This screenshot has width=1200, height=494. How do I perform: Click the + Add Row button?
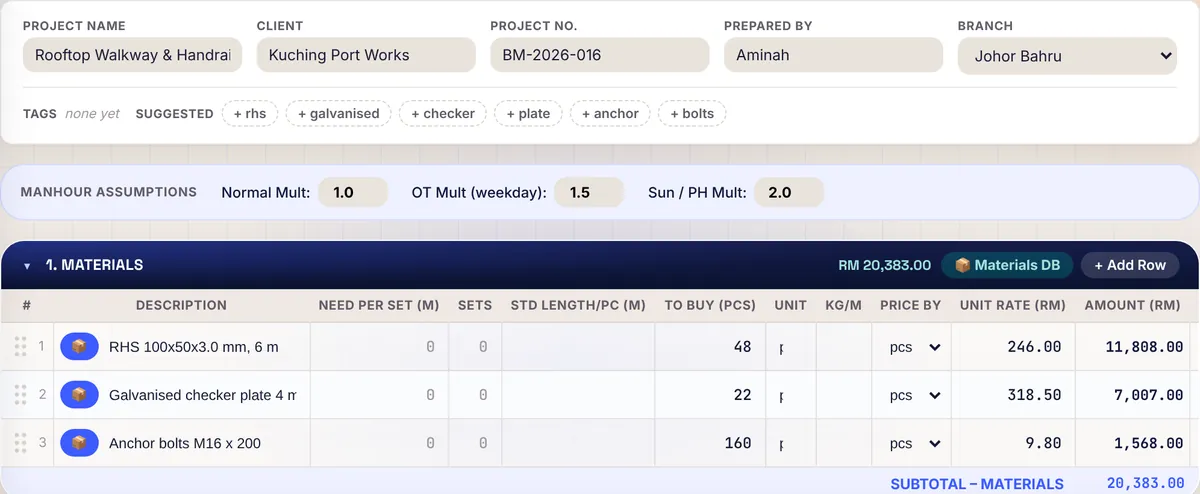coord(1130,265)
